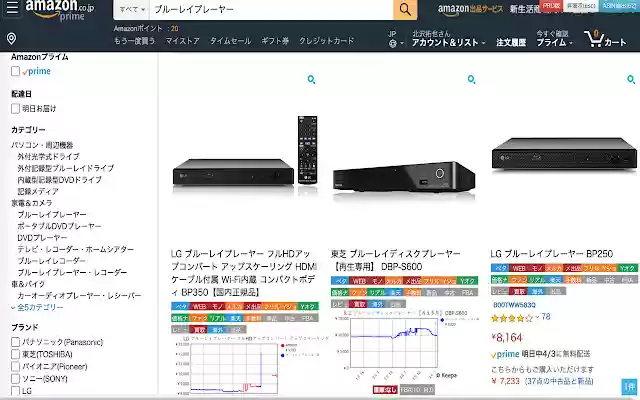The image size is (640, 400).
Task: Select 外付記録型ブルーレイドライブ category
Action: tap(65, 168)
